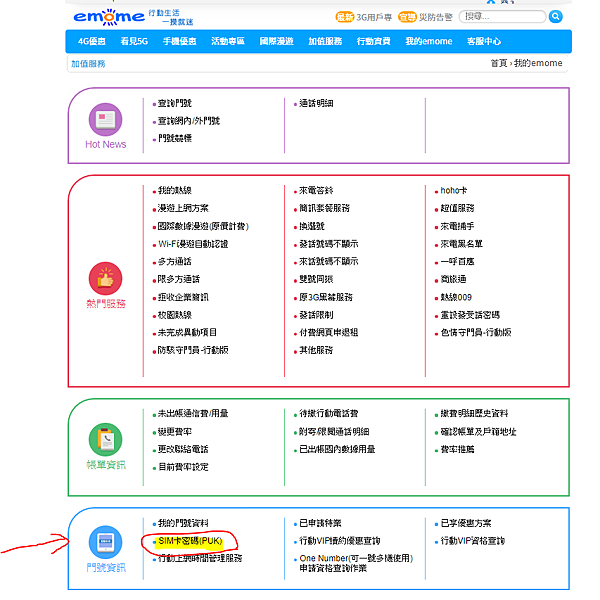The image size is (600, 600).
Task: Click the blue tablet 門號資訊 icon
Action: (105, 542)
